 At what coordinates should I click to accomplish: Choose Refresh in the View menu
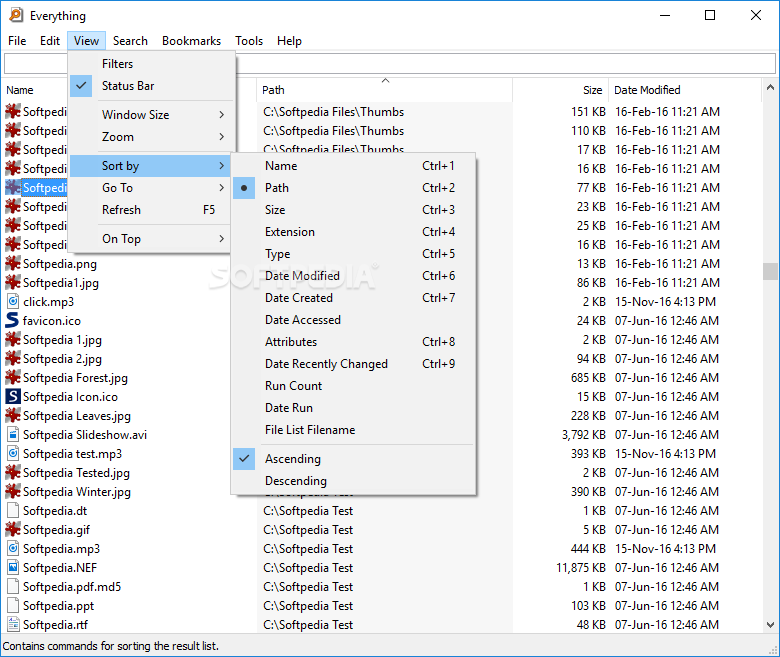[x=151, y=209]
